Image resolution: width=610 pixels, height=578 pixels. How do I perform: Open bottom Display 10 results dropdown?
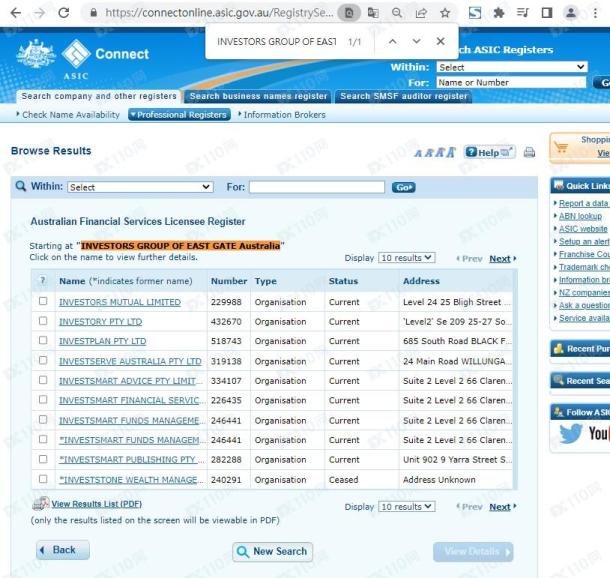(407, 506)
